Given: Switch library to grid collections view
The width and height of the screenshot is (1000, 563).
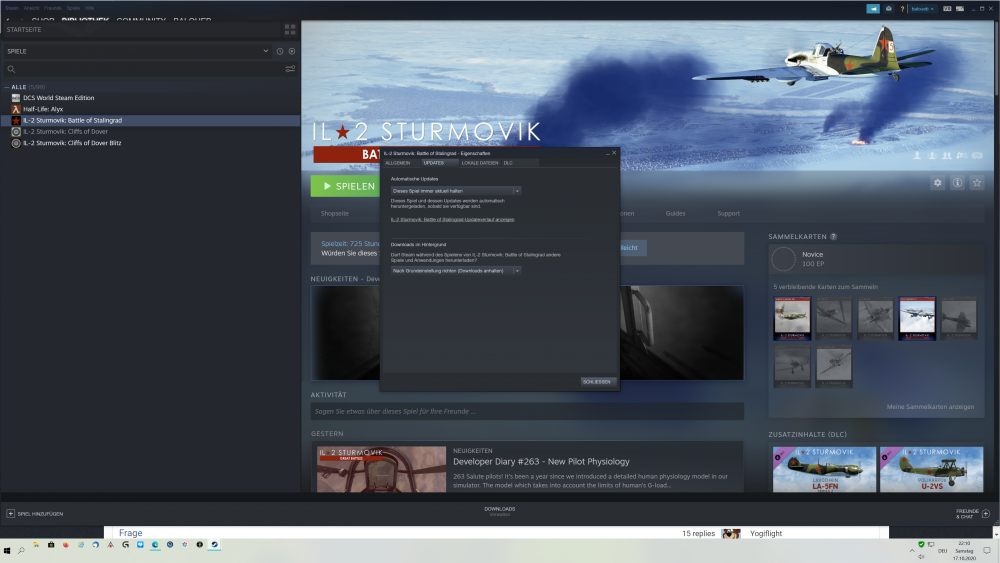Looking at the screenshot, I should (x=290, y=29).
